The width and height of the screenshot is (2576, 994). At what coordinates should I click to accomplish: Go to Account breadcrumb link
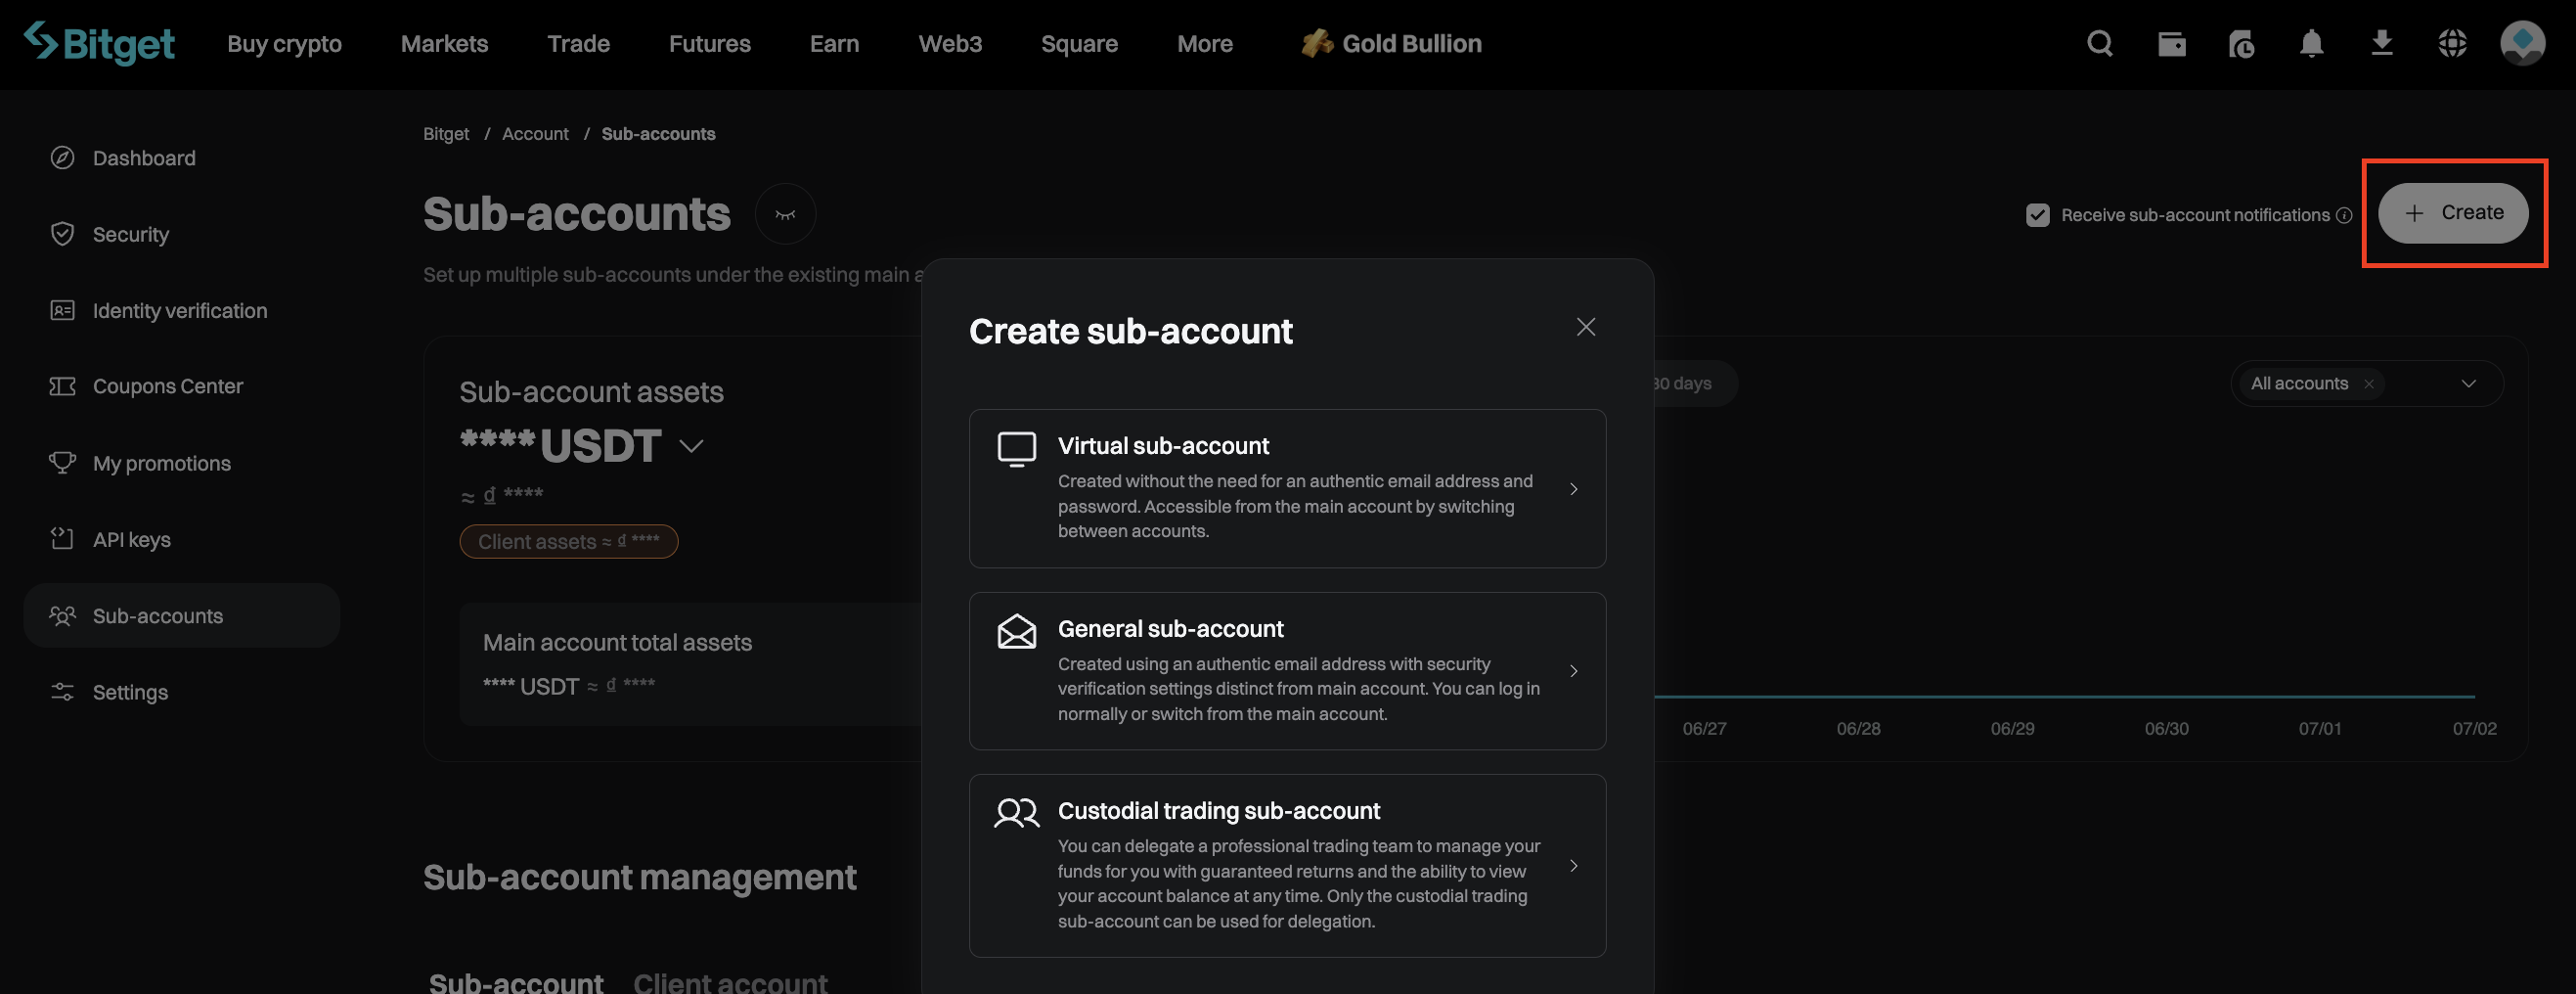(x=535, y=134)
